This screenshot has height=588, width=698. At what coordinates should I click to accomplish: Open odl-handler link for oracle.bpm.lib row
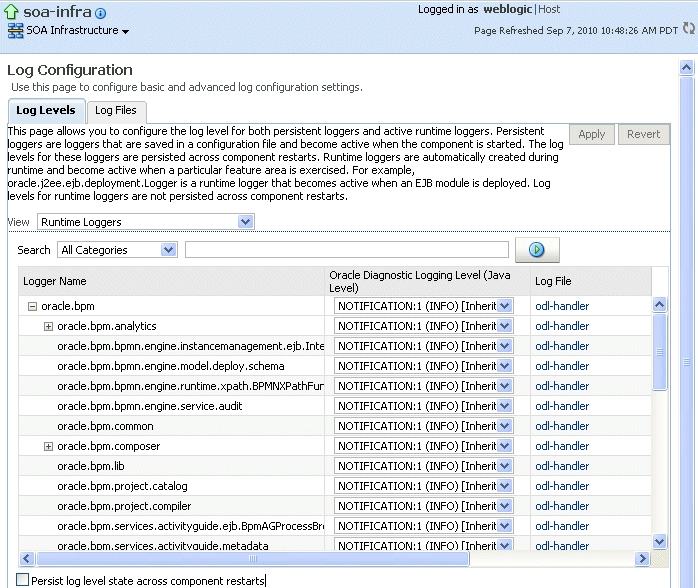[x=562, y=466]
